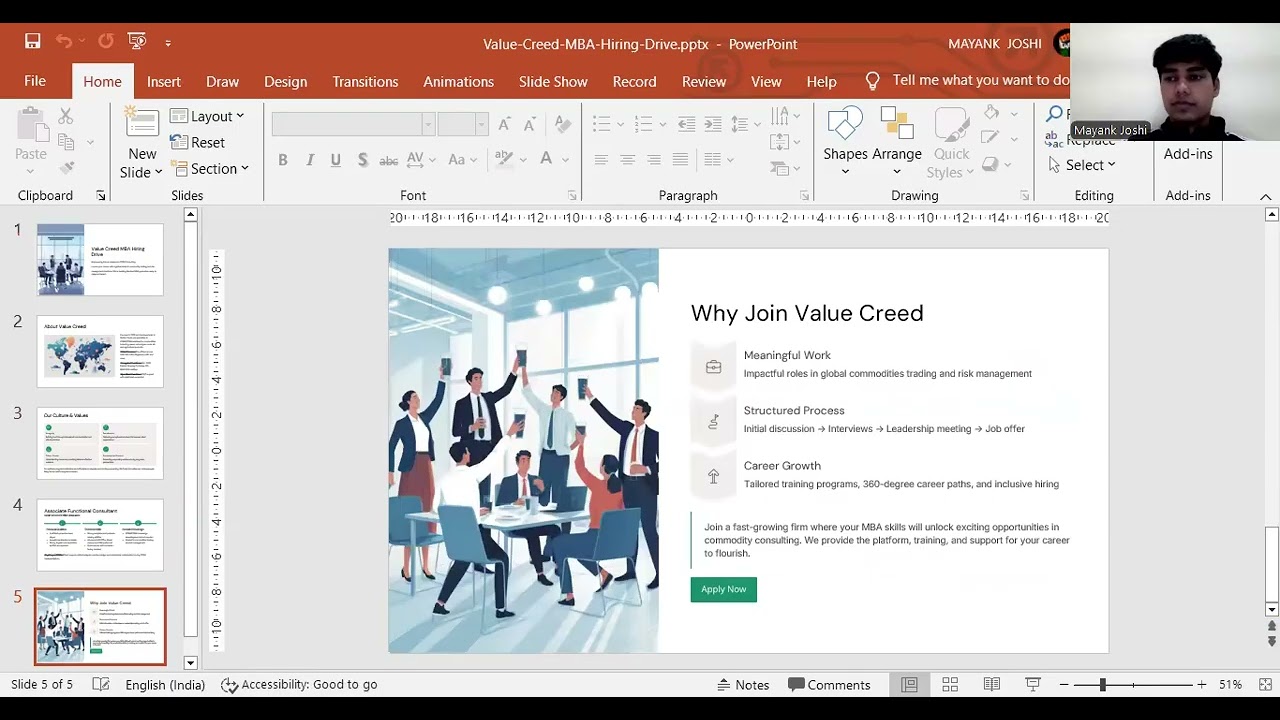The height and width of the screenshot is (720, 1280).
Task: Click the Notes button in status bar
Action: (744, 685)
